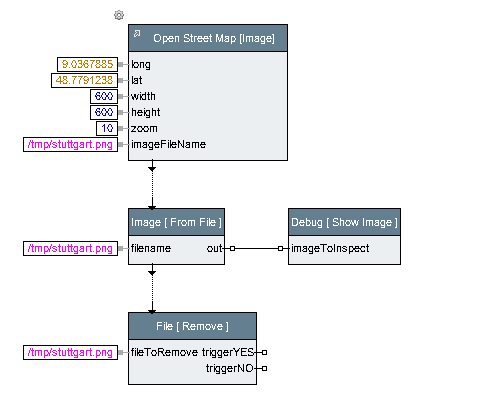
Task: Edit the fileToRemove input /tmp/stuttgart.png
Action: click(x=70, y=353)
